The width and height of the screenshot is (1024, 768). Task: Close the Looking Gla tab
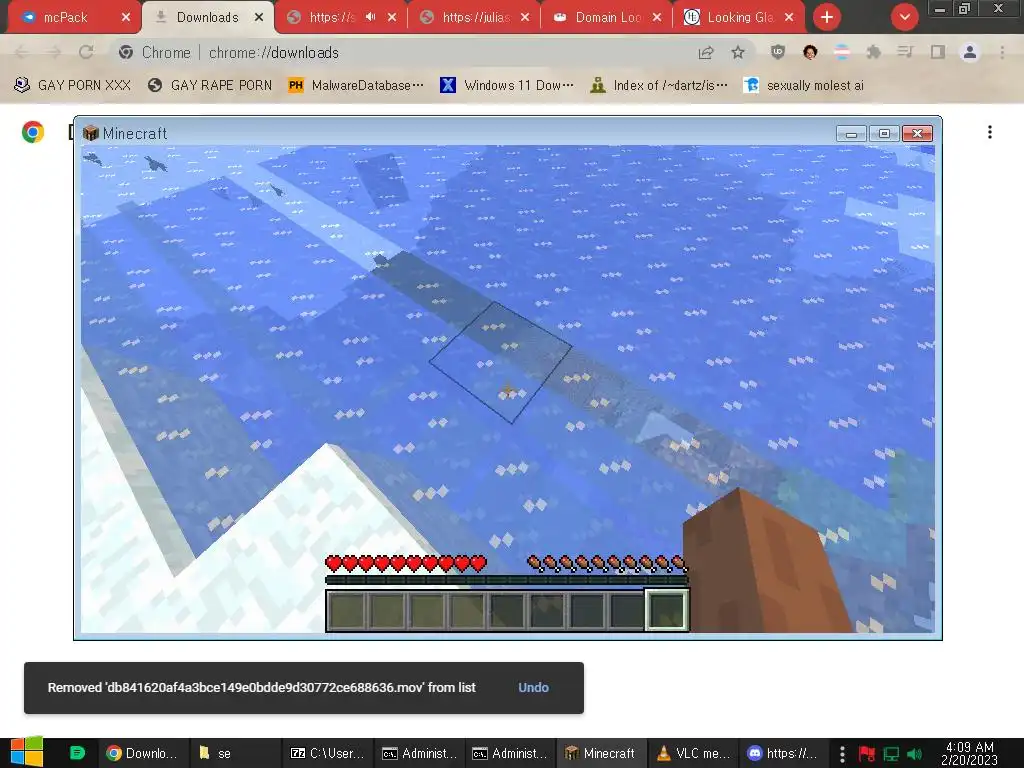[x=789, y=18]
